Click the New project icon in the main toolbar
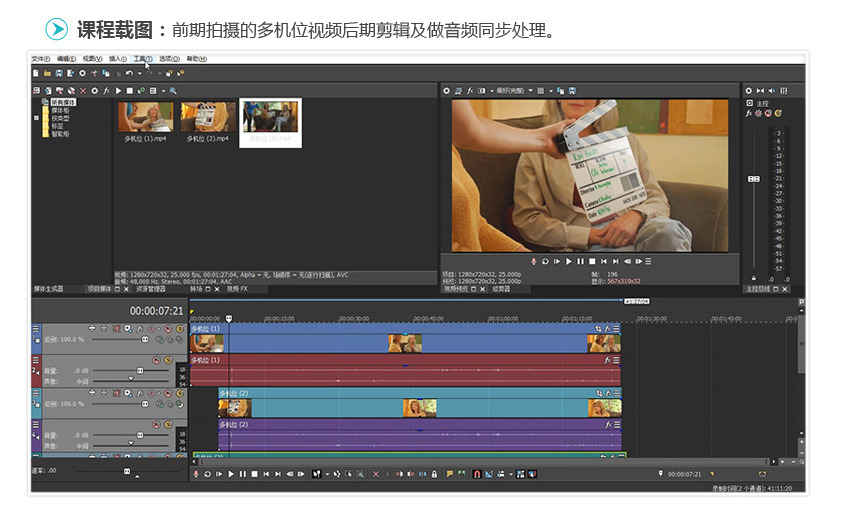Viewport: 850px width, 521px height. pyautogui.click(x=36, y=73)
